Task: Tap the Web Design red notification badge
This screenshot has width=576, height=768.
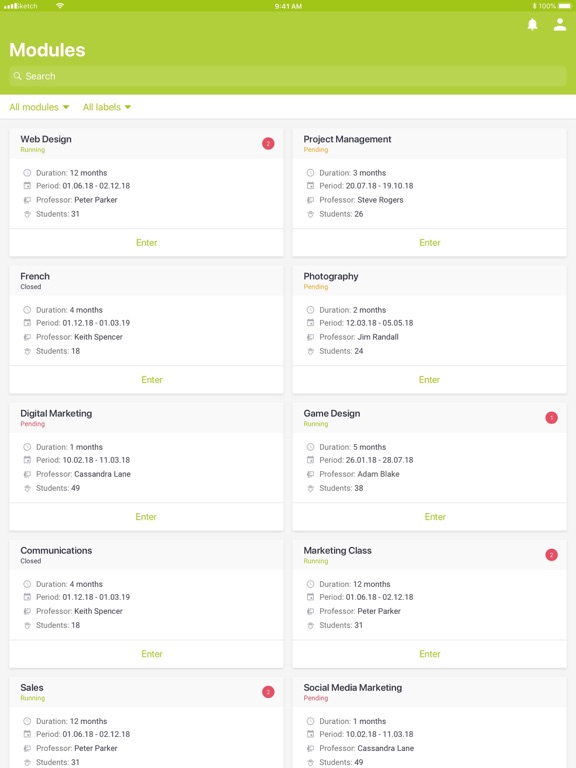Action: 268,144
